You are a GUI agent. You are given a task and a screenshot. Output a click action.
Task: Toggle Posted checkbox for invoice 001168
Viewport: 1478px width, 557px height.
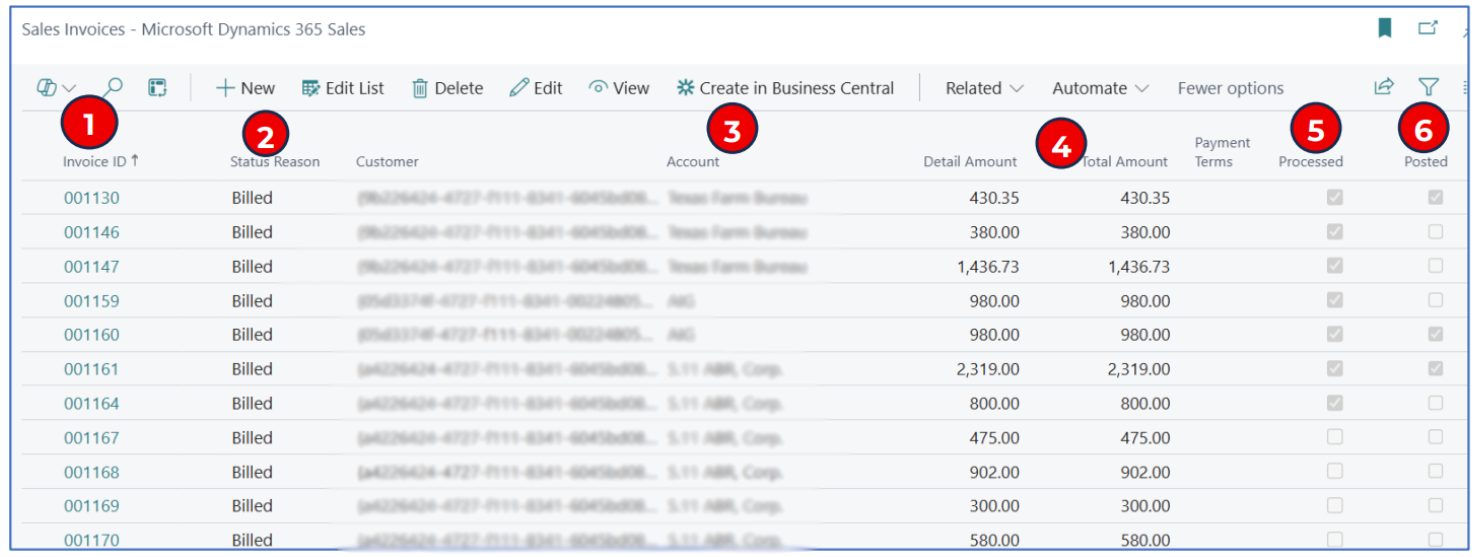(x=1436, y=471)
